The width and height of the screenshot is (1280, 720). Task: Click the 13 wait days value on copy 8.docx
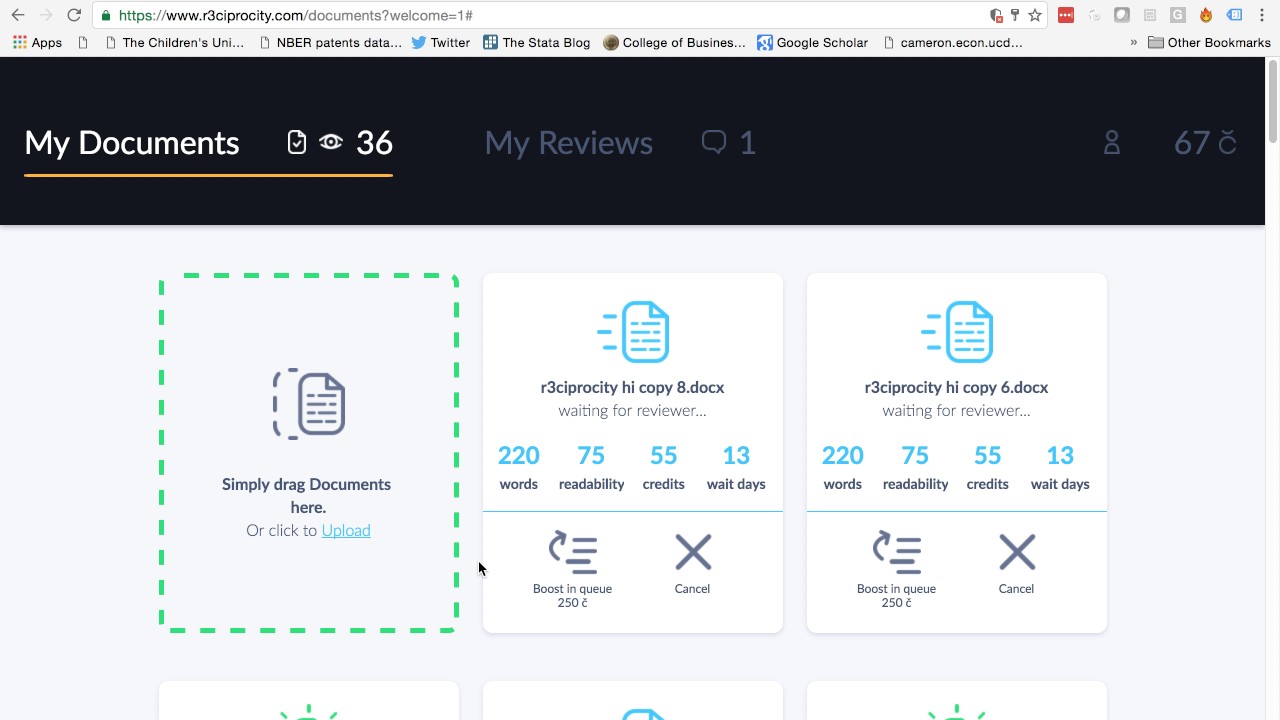coord(736,456)
